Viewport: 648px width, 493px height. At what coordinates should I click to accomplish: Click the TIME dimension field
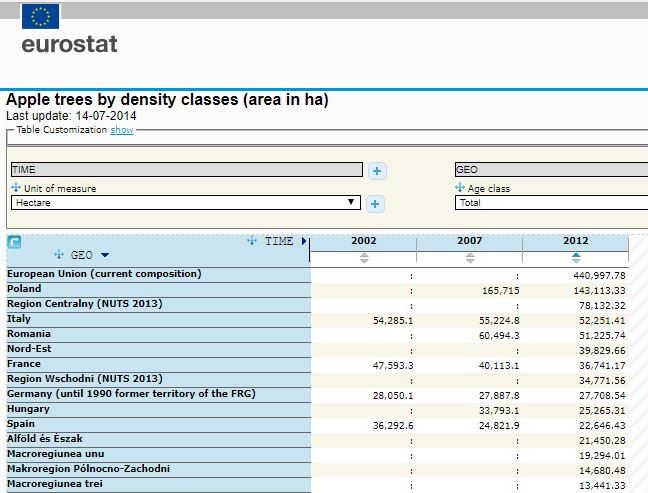pyautogui.click(x=187, y=169)
